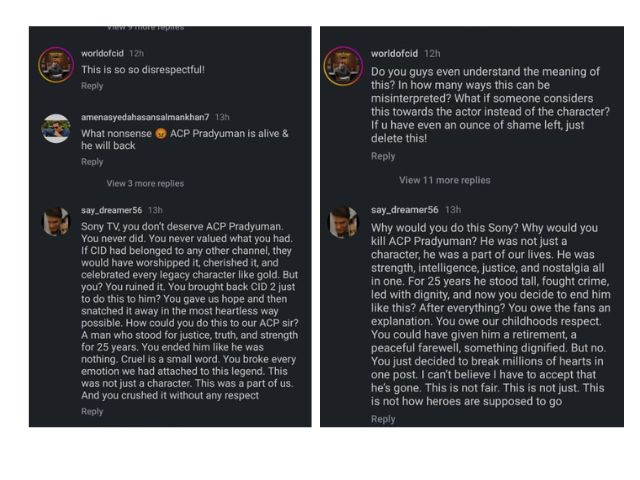Viewport: 640px width, 480px height.
Task: Expand the cut-off 'View 9 more replies'
Action: tap(145, 28)
